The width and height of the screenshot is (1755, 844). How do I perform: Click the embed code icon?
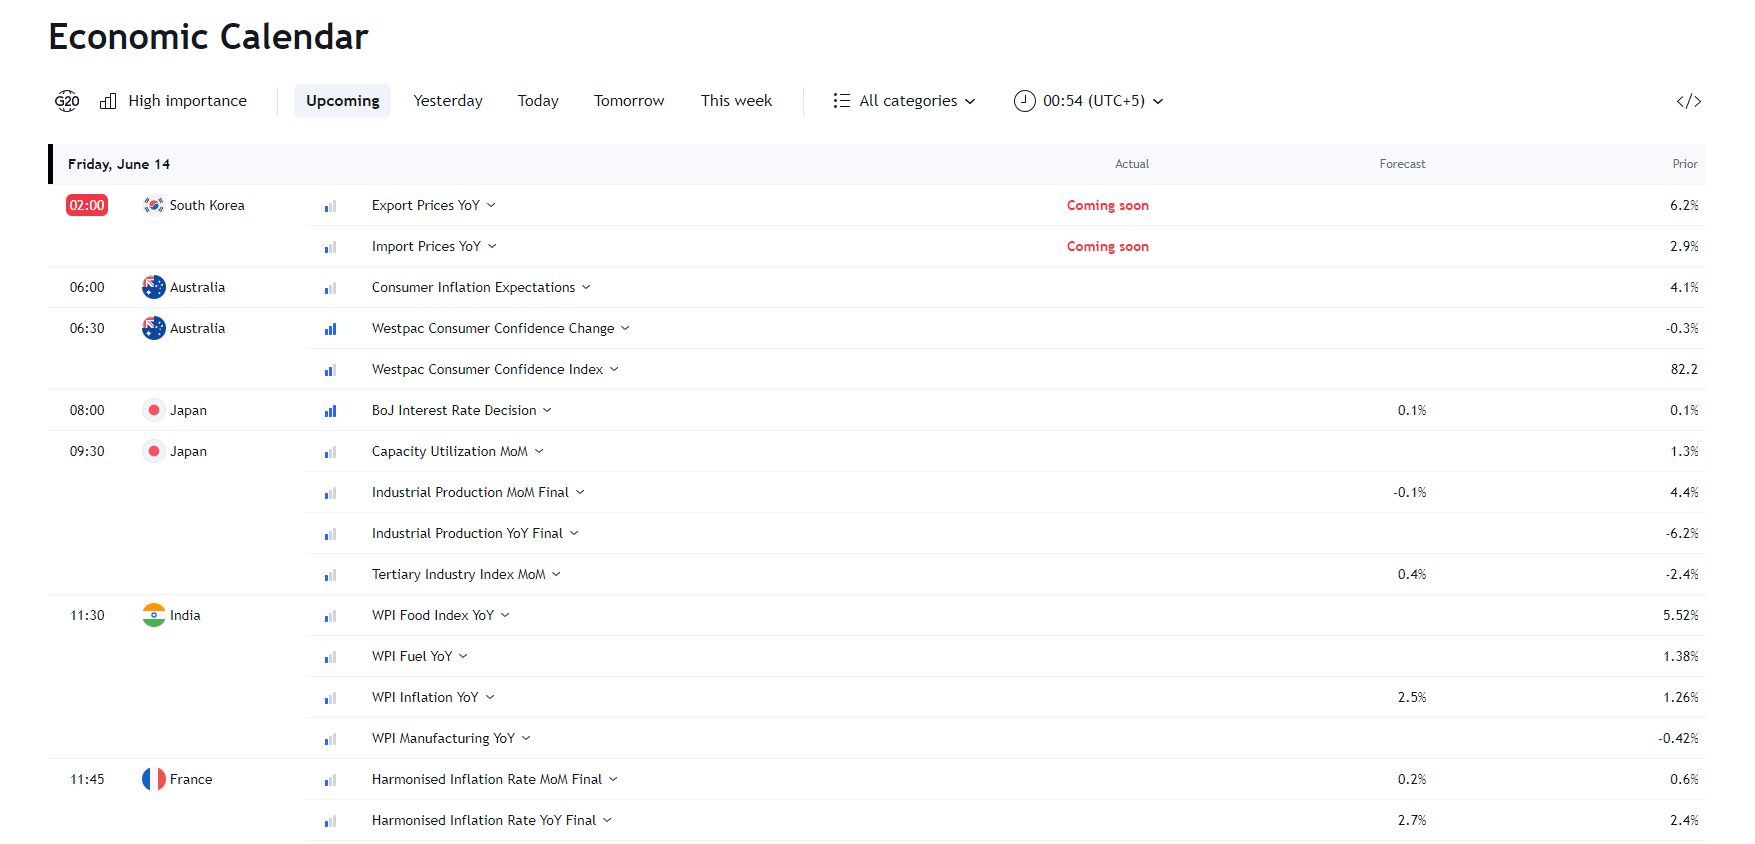coord(1688,101)
